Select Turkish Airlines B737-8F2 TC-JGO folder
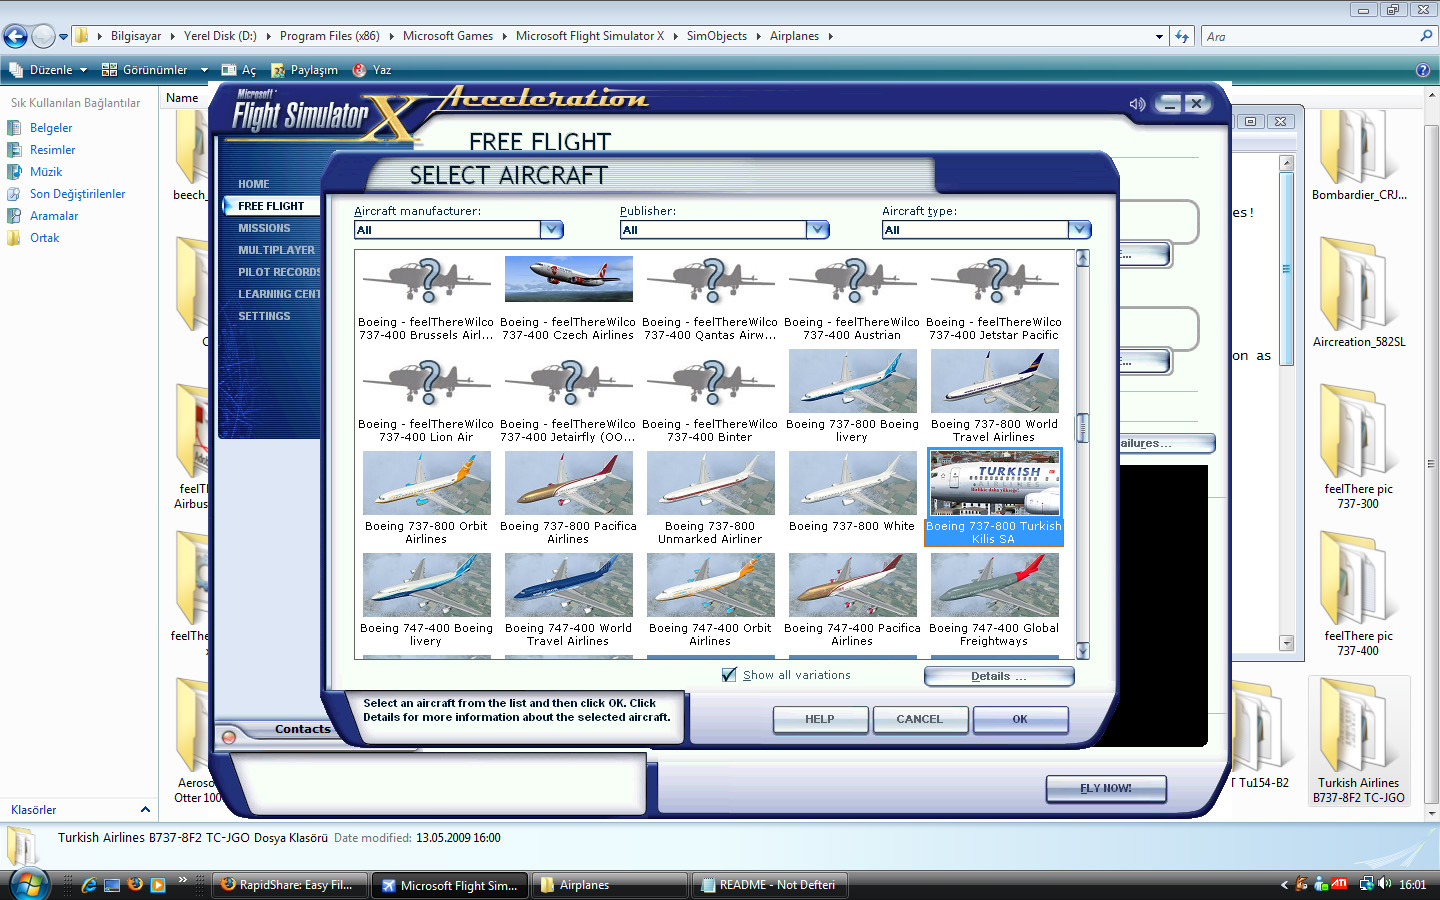Viewport: 1440px width, 900px height. tap(1358, 742)
